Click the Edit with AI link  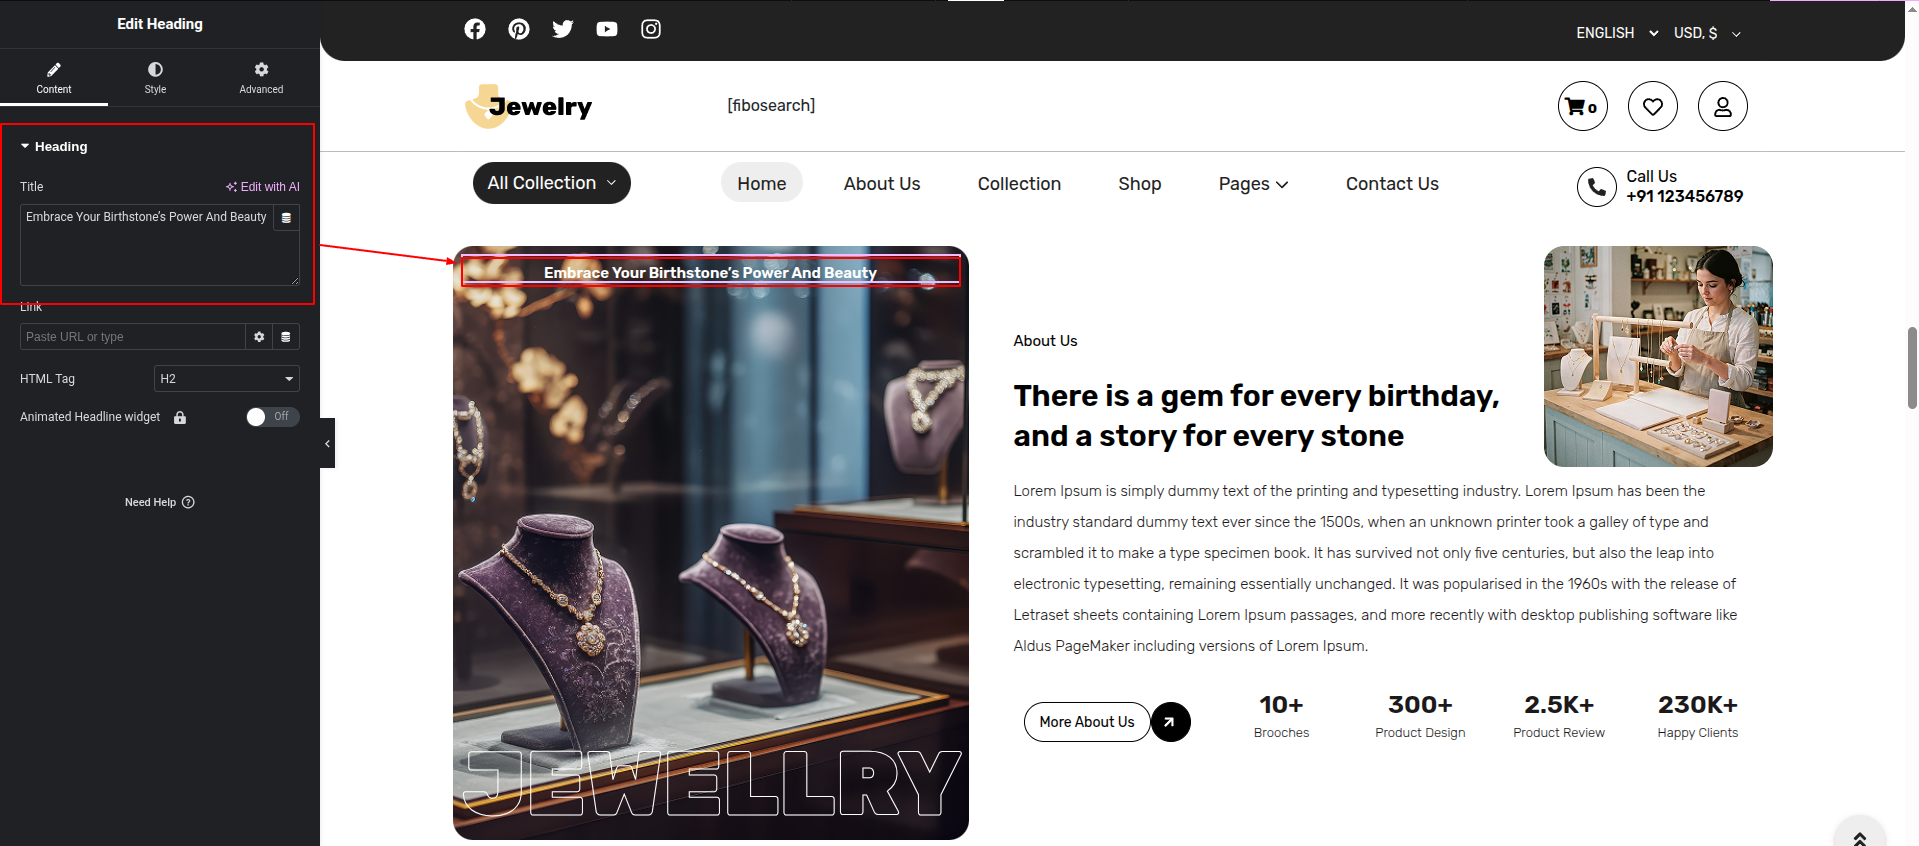click(x=263, y=187)
